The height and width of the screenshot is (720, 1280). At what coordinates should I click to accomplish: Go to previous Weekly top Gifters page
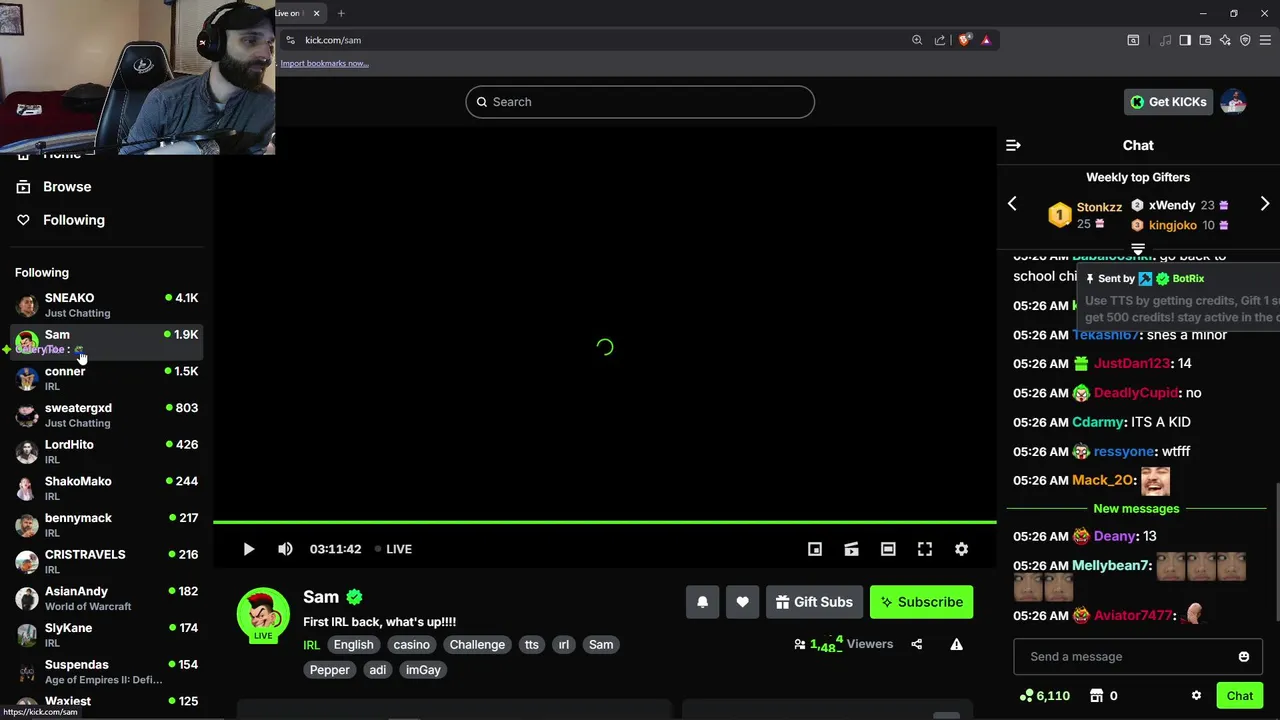click(x=1012, y=204)
